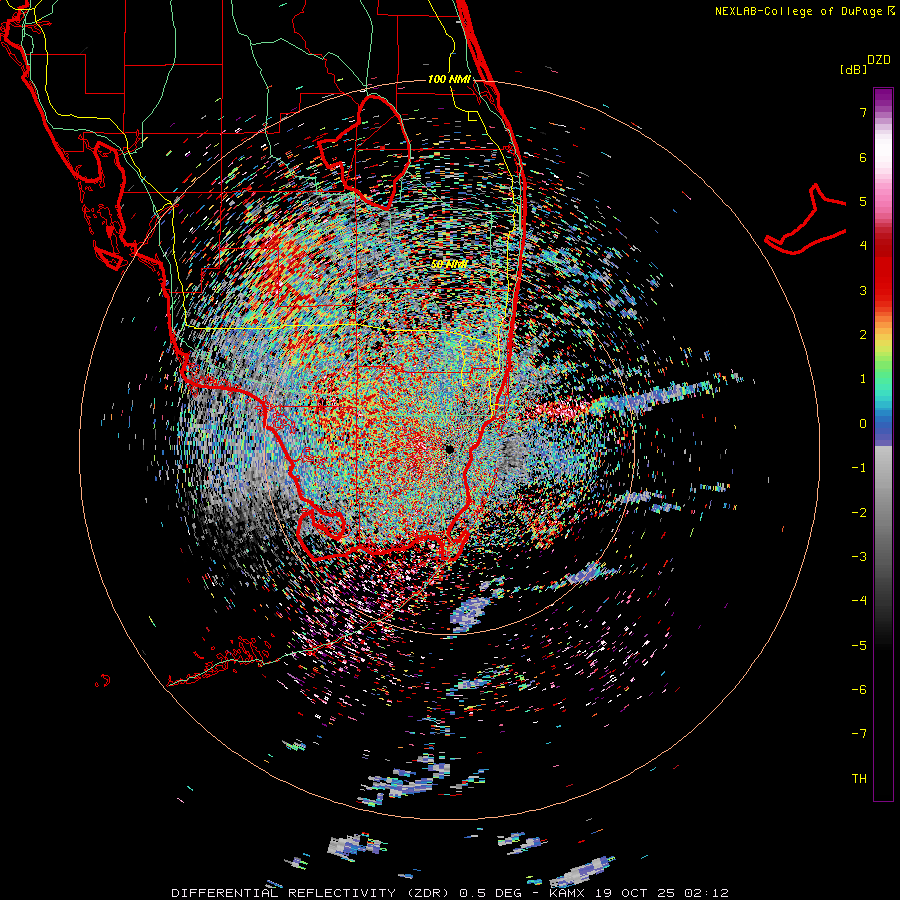Click the 1 dB value on the color scale
Image resolution: width=900 pixels, height=900 pixels.
(x=863, y=379)
